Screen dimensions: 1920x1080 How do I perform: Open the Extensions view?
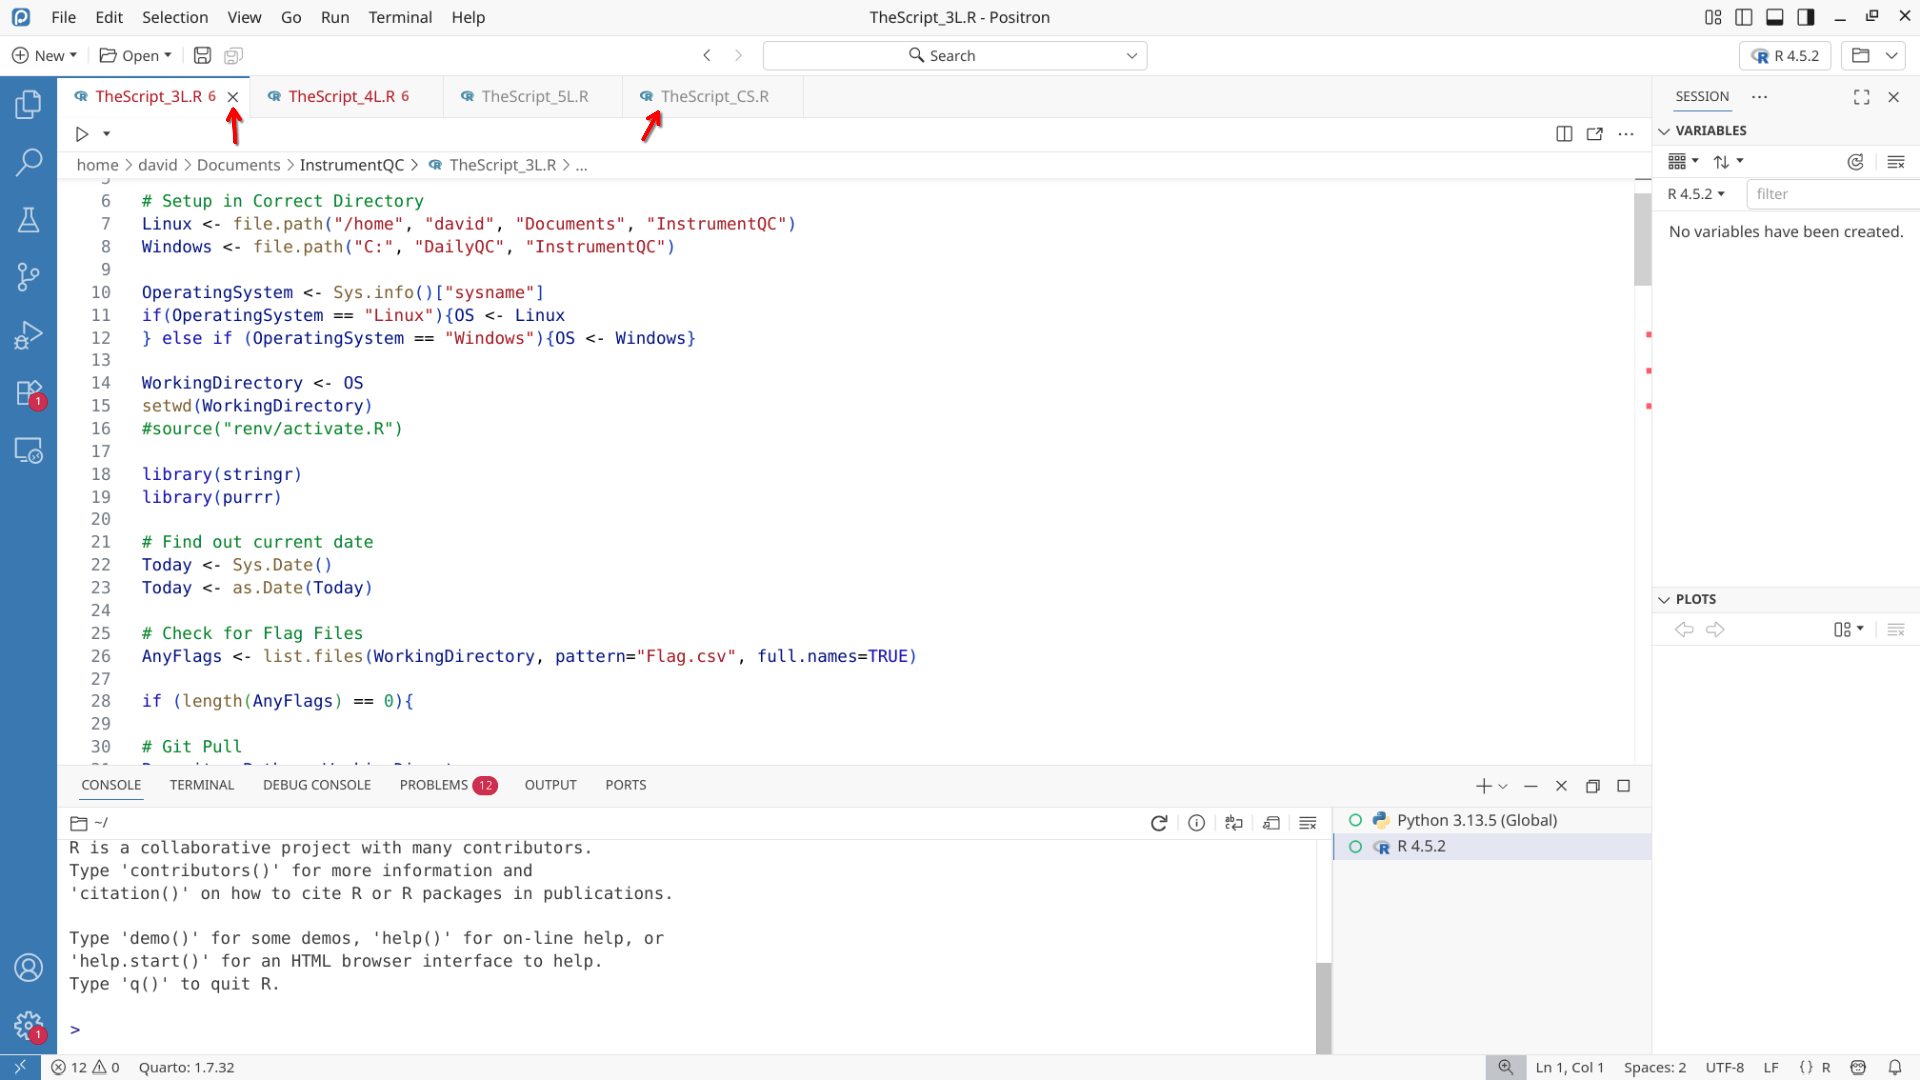click(x=28, y=393)
